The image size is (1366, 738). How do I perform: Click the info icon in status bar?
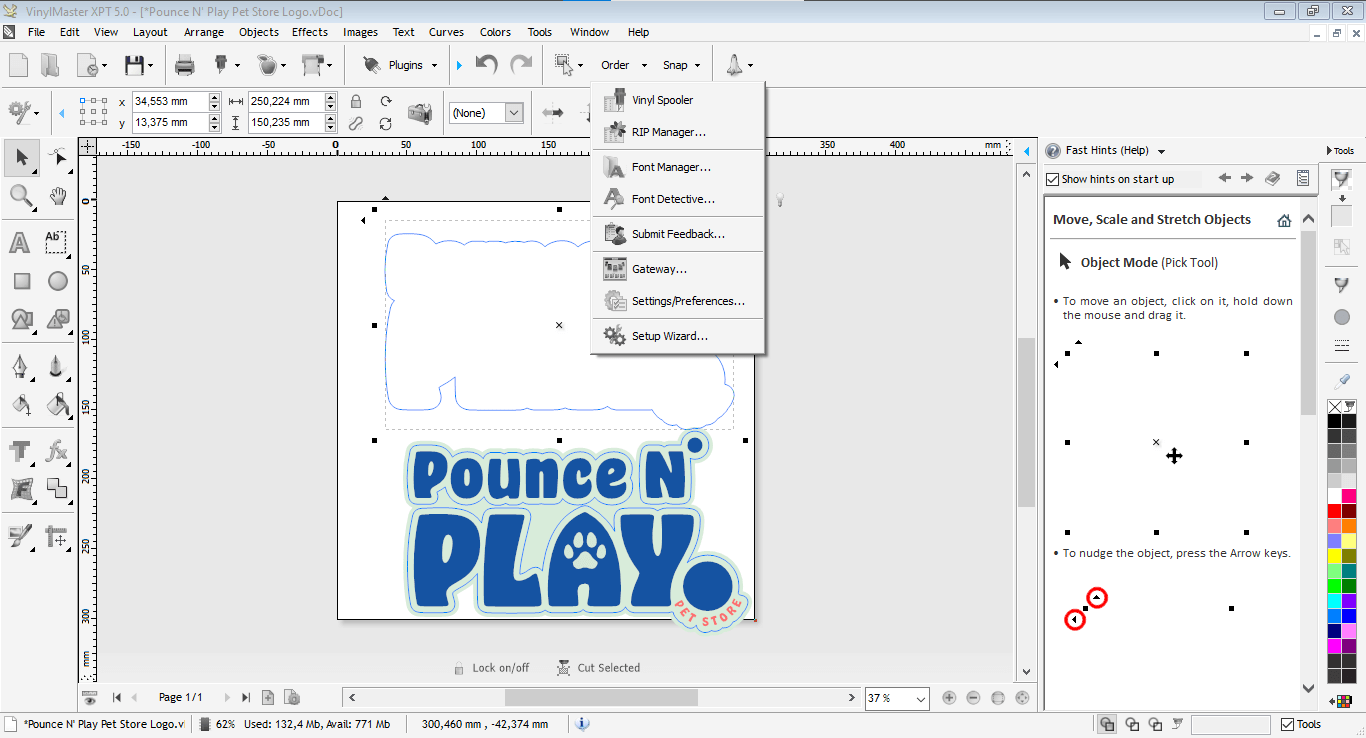[582, 724]
